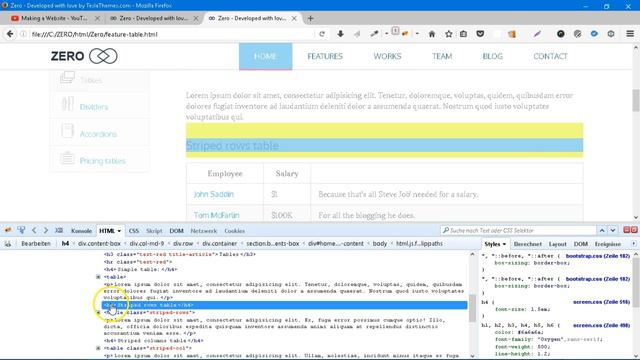The width and height of the screenshot is (640, 360).
Task: Click the blue checkmark extension icon
Action: tap(594, 34)
